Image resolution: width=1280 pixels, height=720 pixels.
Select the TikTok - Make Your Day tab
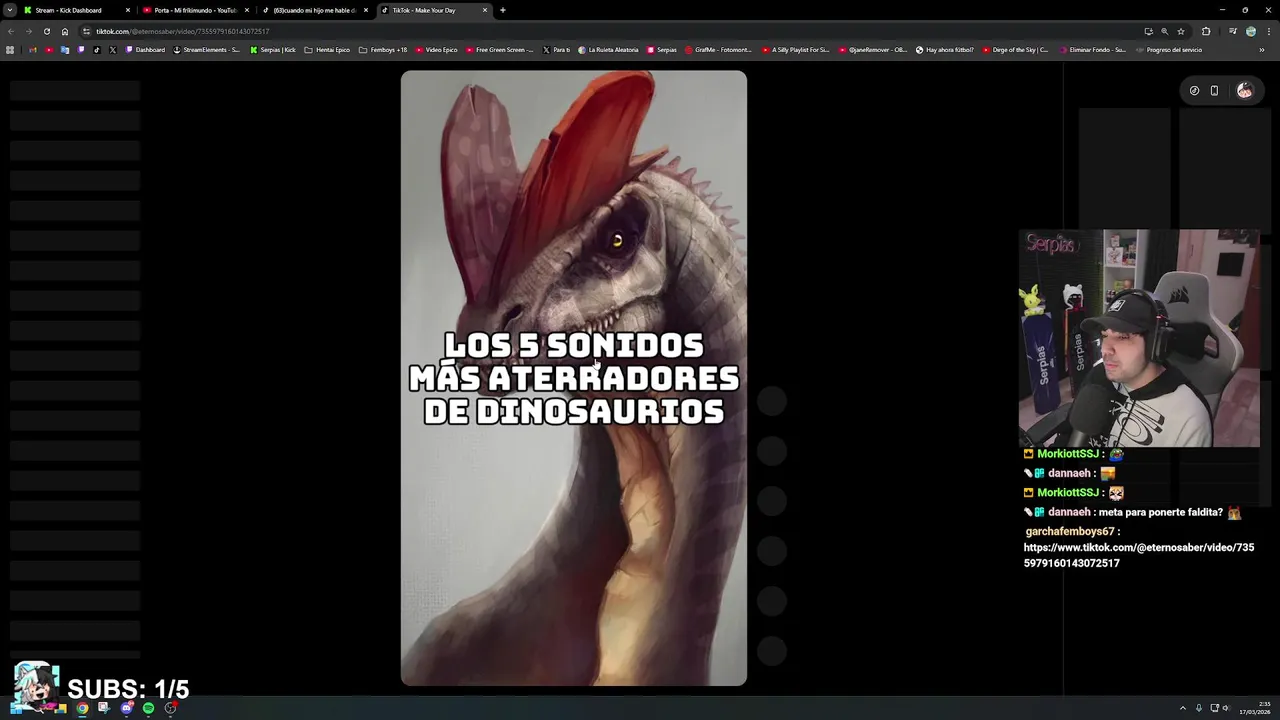(x=434, y=10)
